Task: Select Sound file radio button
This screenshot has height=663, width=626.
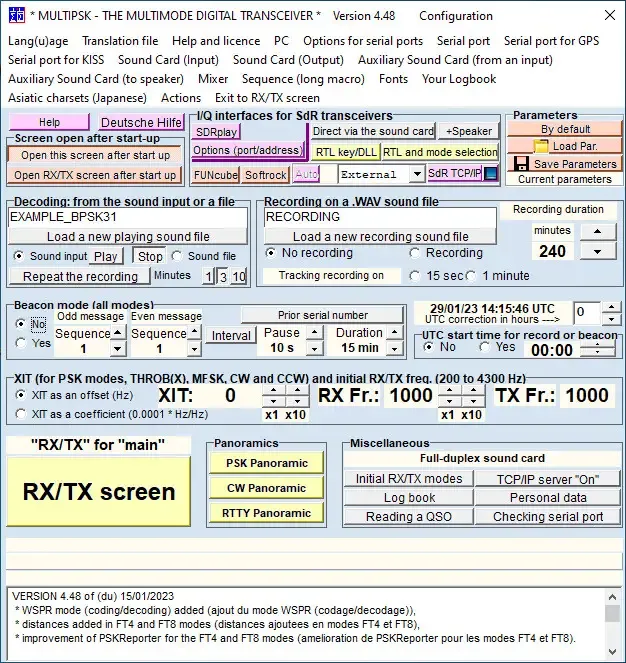Action: (177, 256)
